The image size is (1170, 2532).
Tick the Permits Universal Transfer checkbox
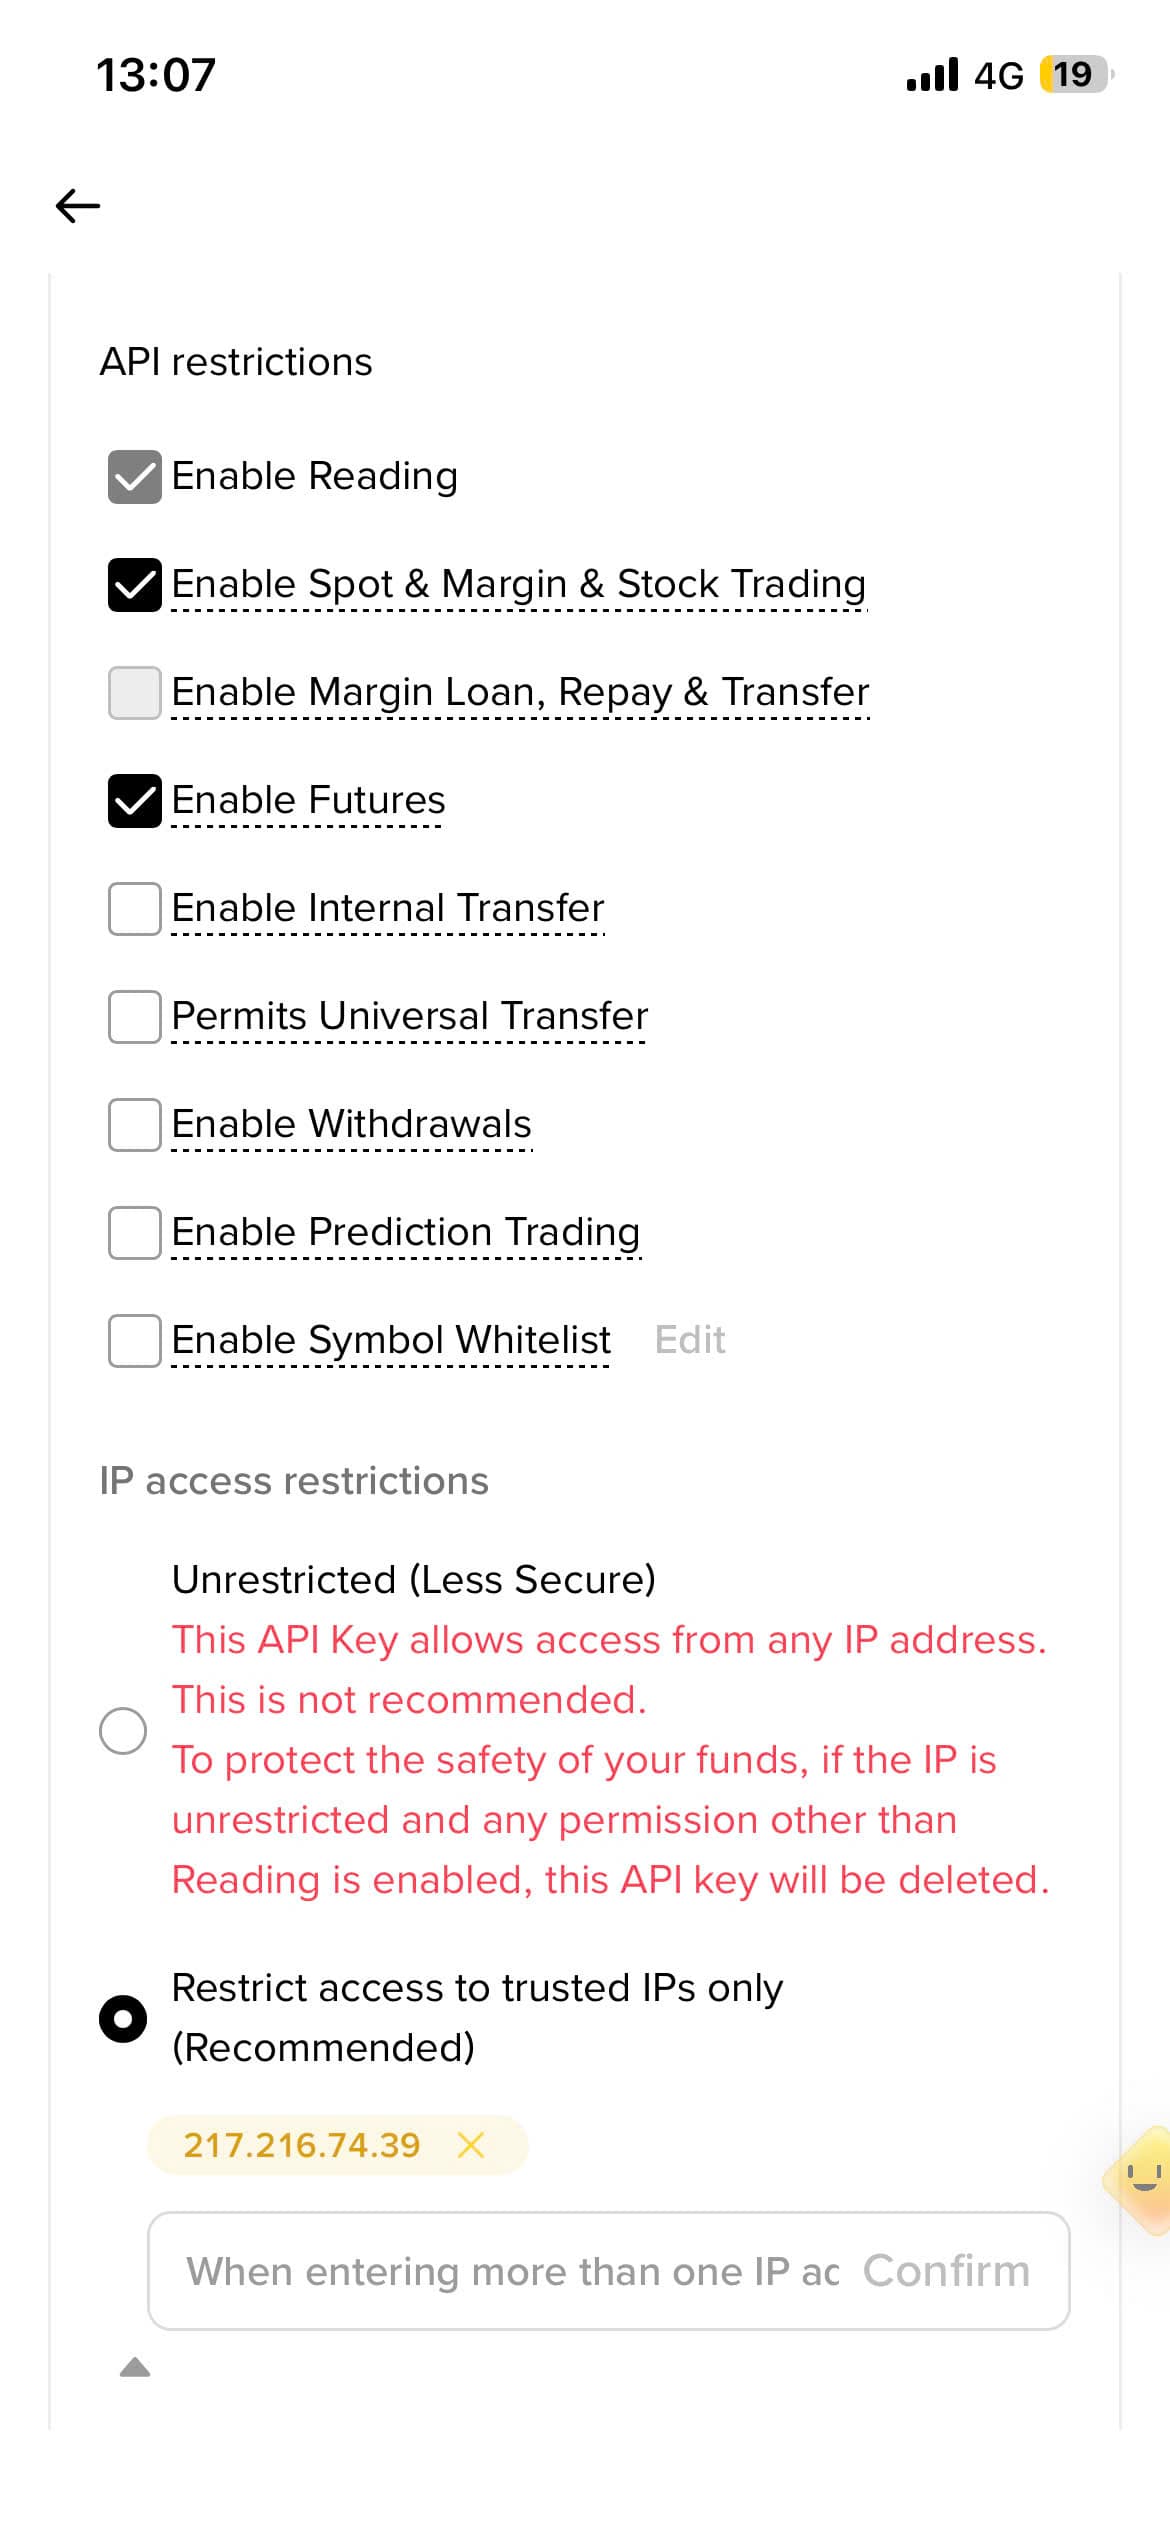[x=135, y=1016]
